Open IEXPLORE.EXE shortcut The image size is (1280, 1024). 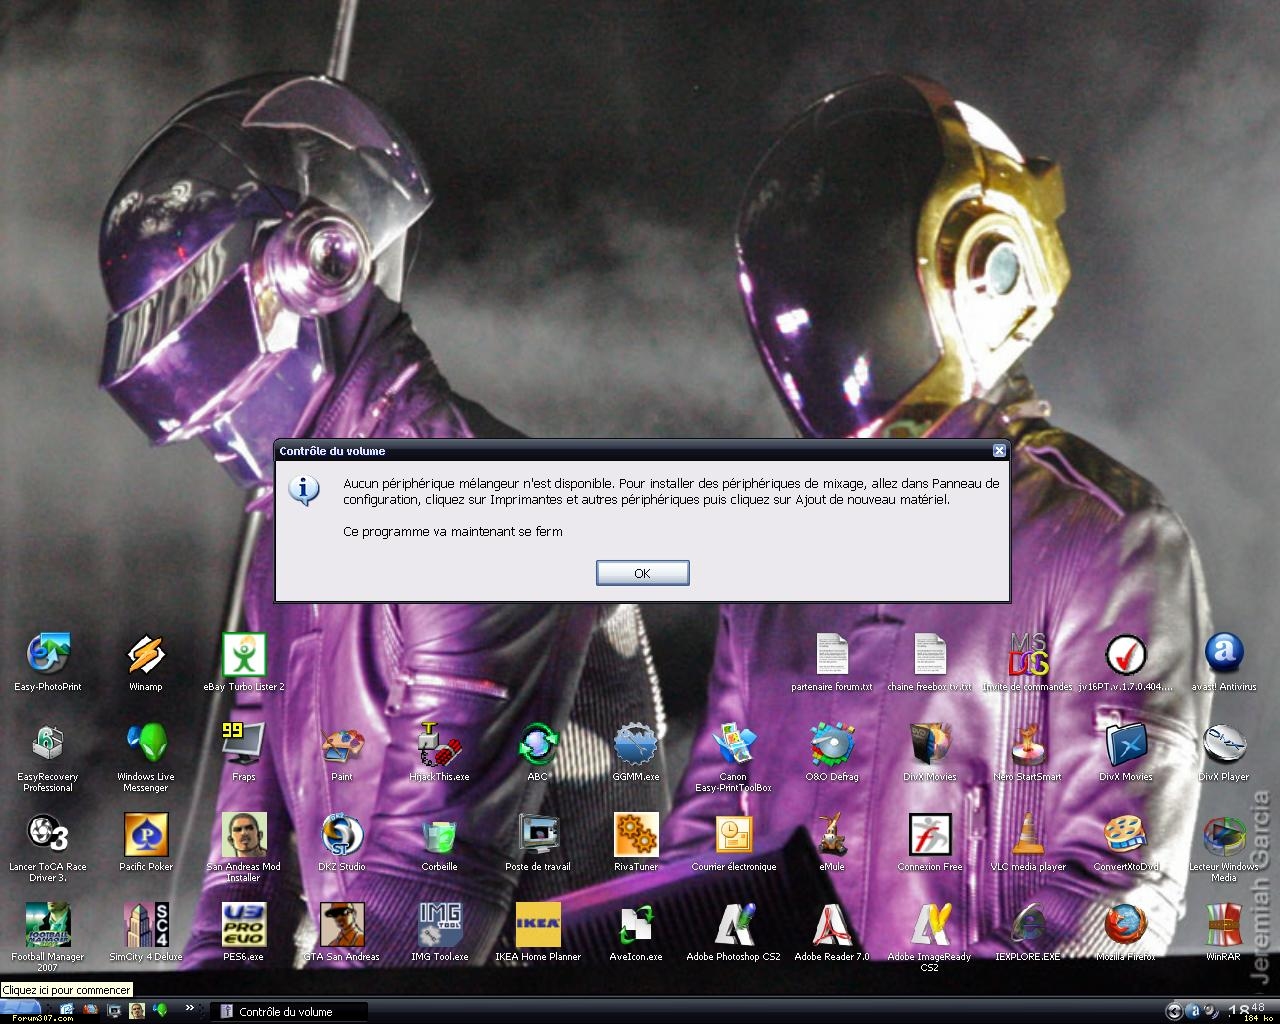[1027, 932]
